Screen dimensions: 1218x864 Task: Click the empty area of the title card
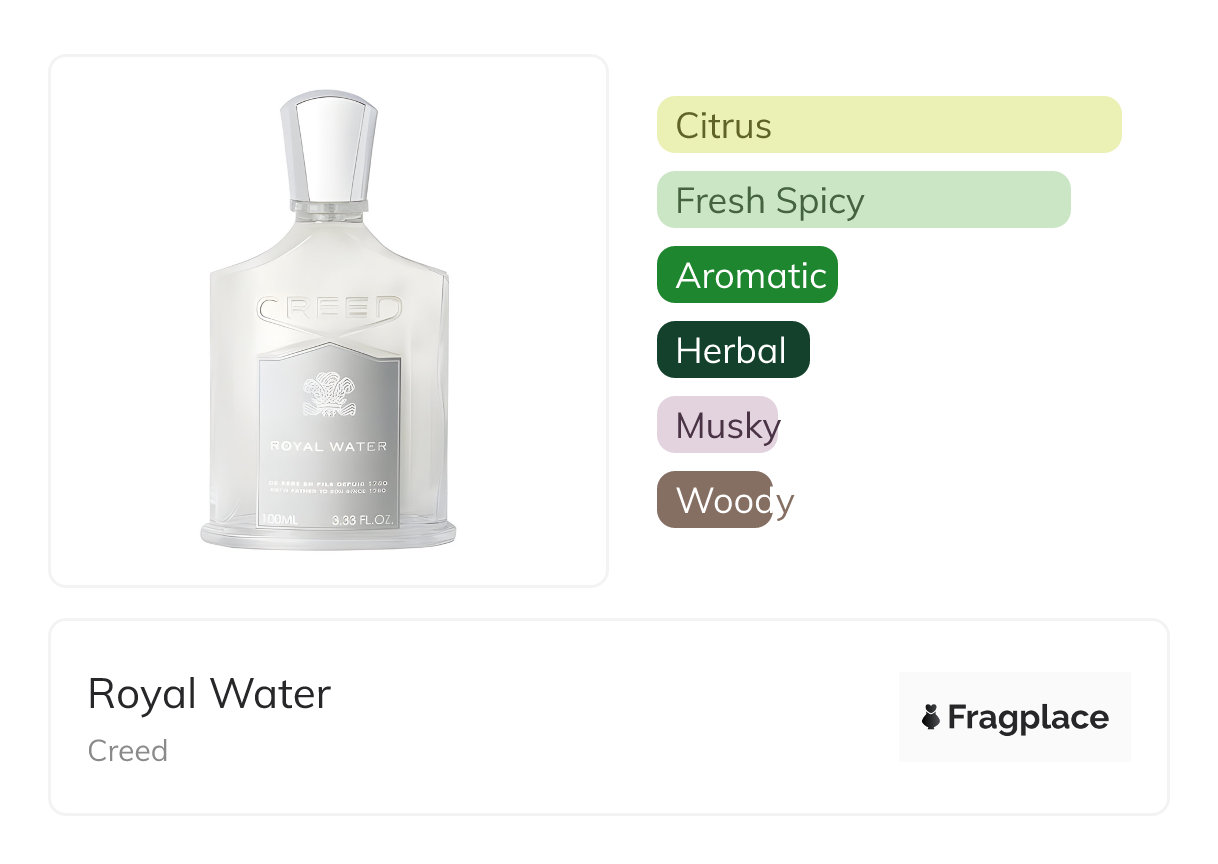click(600, 717)
